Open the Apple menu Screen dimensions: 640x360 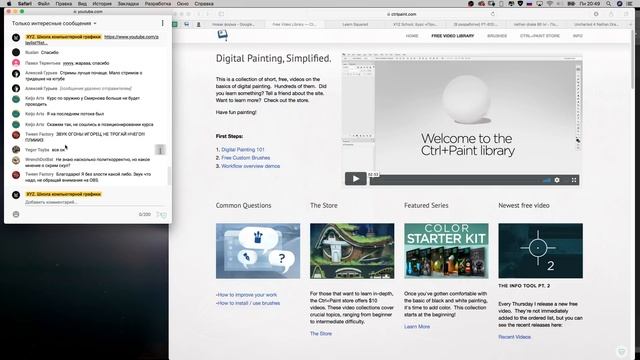9,4
